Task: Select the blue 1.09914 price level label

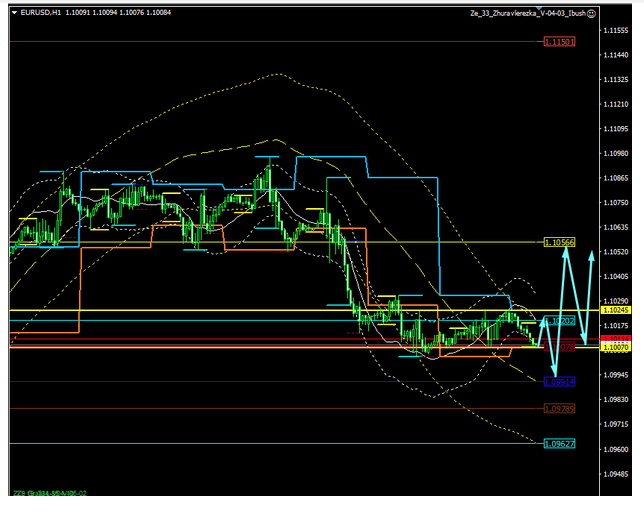Action: [559, 382]
